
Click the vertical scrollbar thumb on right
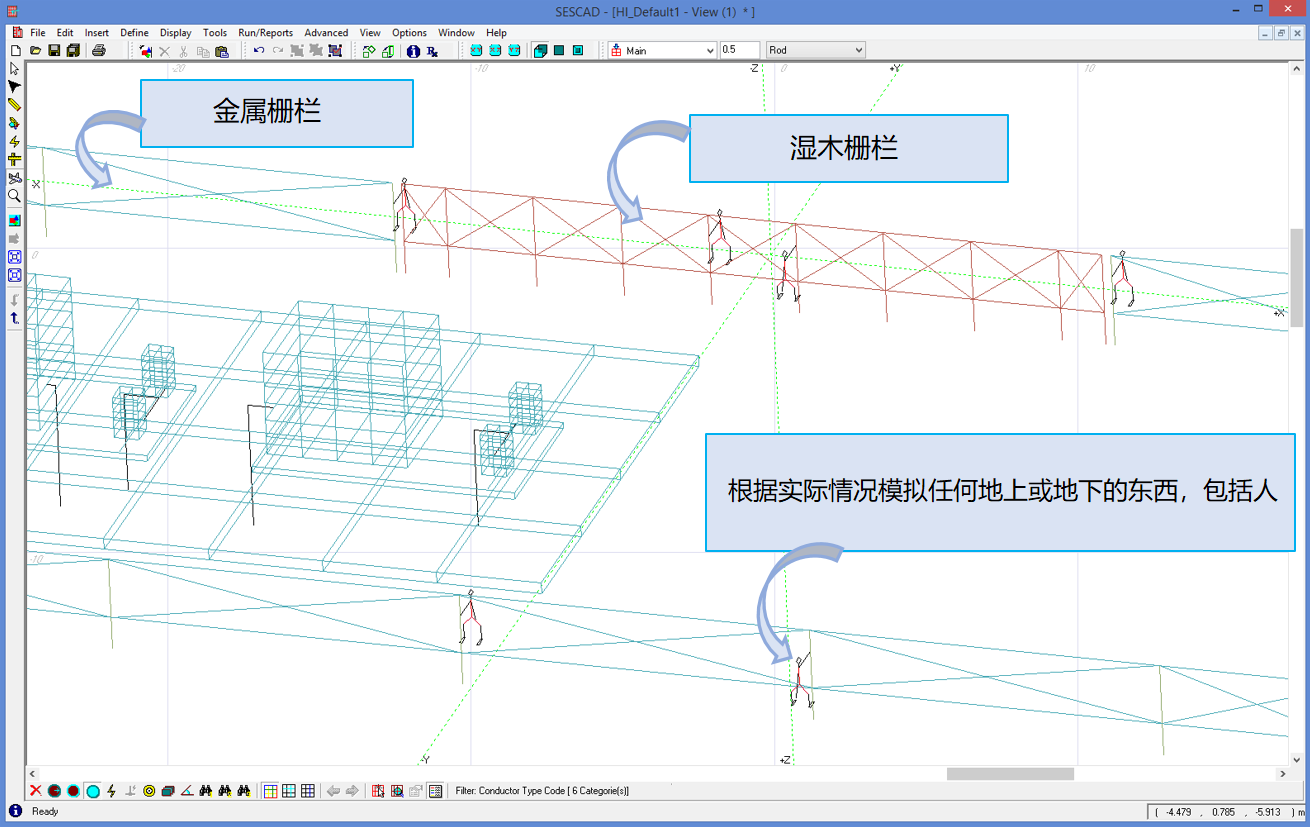[1297, 277]
